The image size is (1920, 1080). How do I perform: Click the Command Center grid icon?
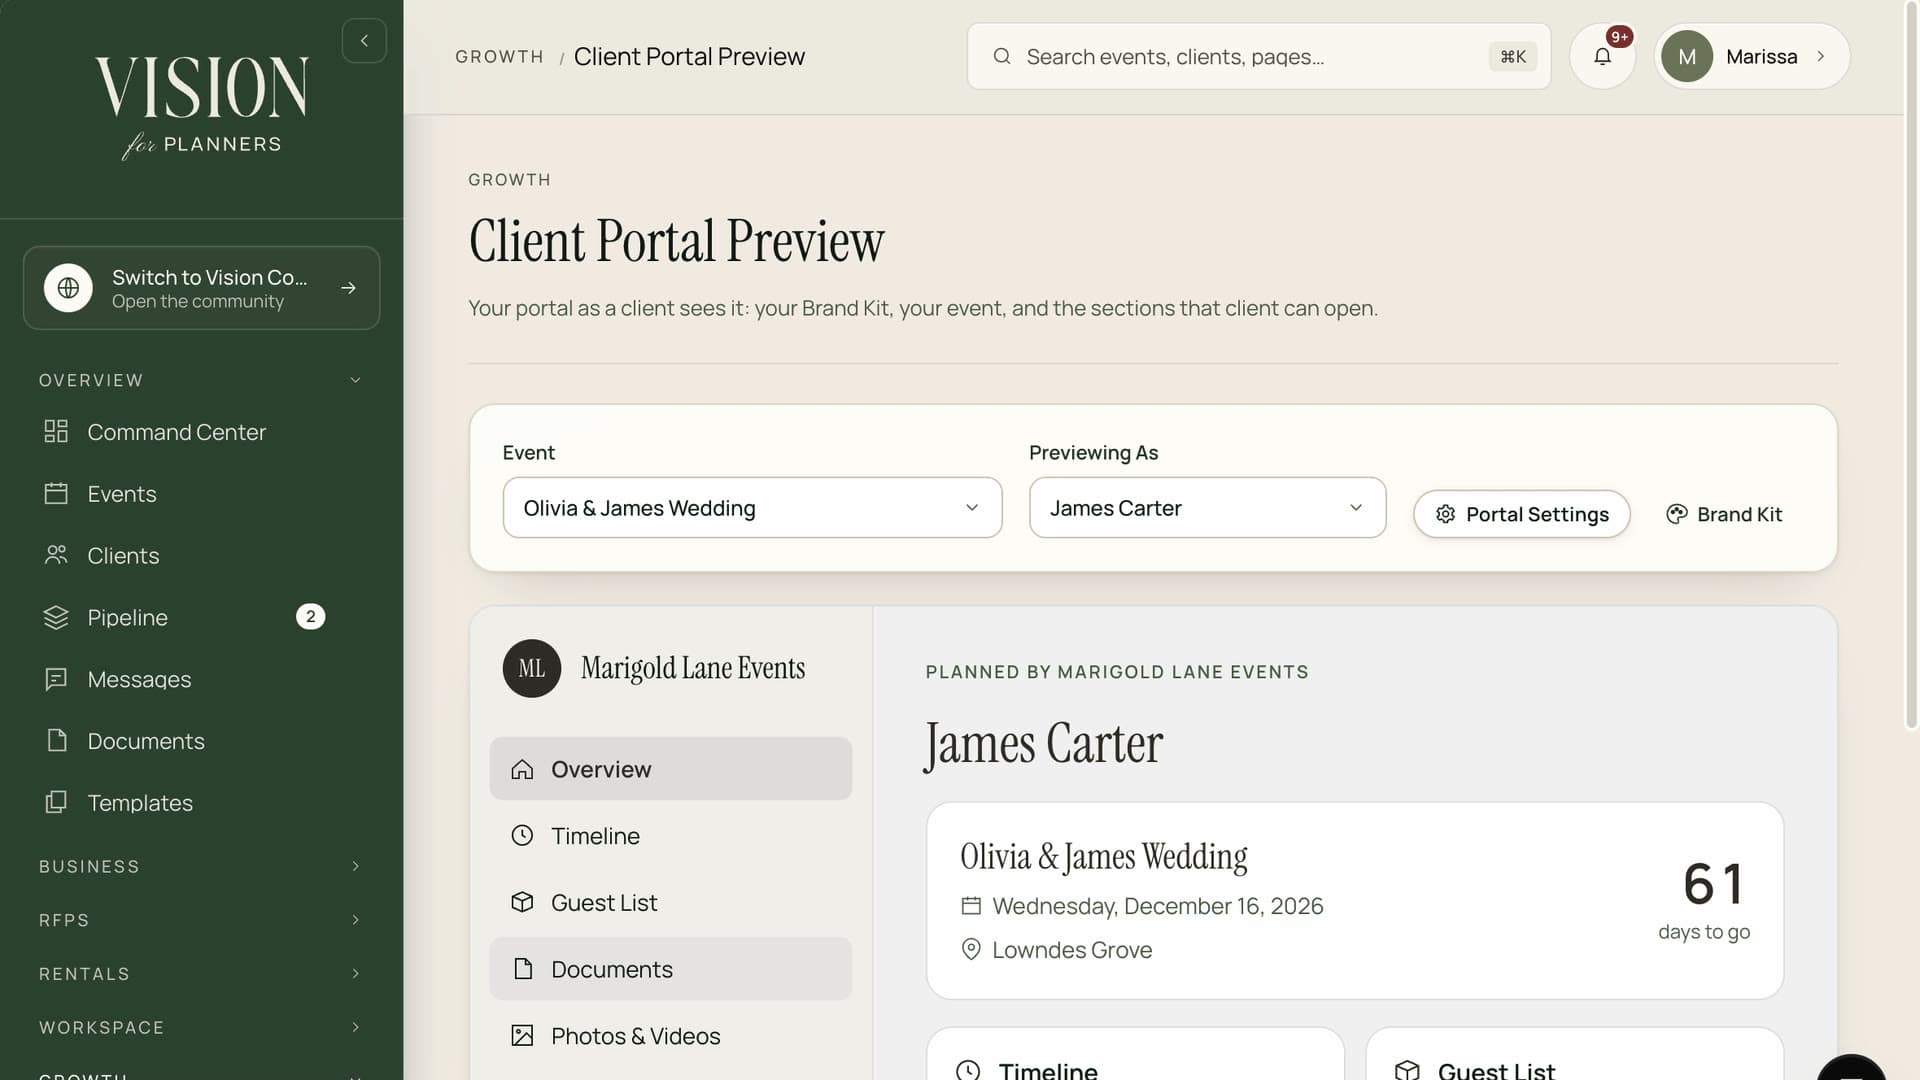coord(56,432)
